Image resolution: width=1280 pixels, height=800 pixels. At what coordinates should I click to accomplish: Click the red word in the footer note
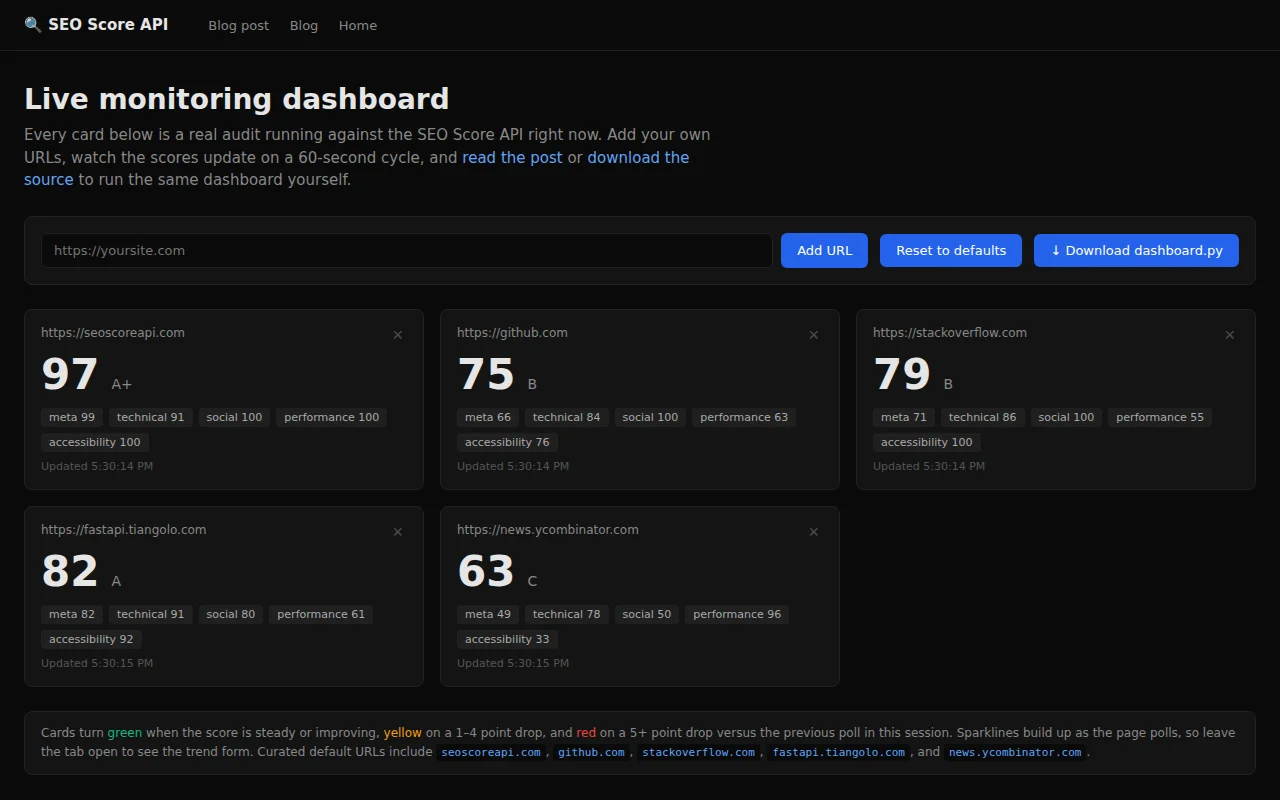coord(586,732)
